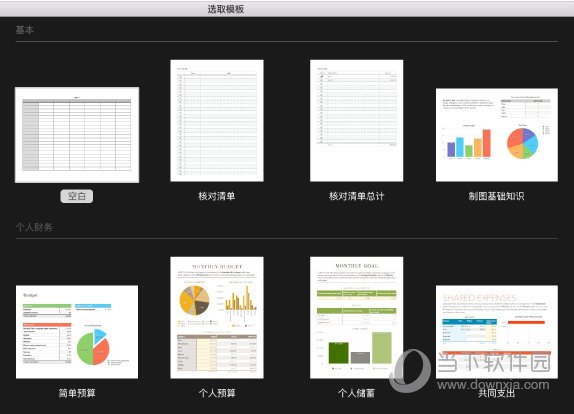Click the 个人储蓄 label text

click(357, 393)
